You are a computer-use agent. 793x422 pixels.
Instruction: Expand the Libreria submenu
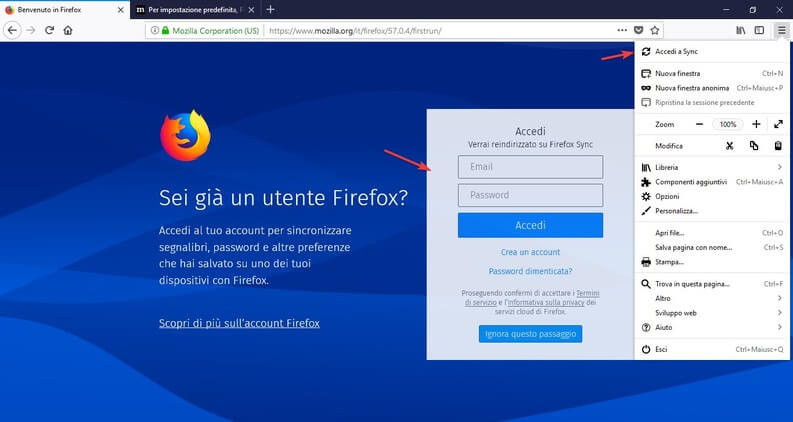pyautogui.click(x=712, y=167)
